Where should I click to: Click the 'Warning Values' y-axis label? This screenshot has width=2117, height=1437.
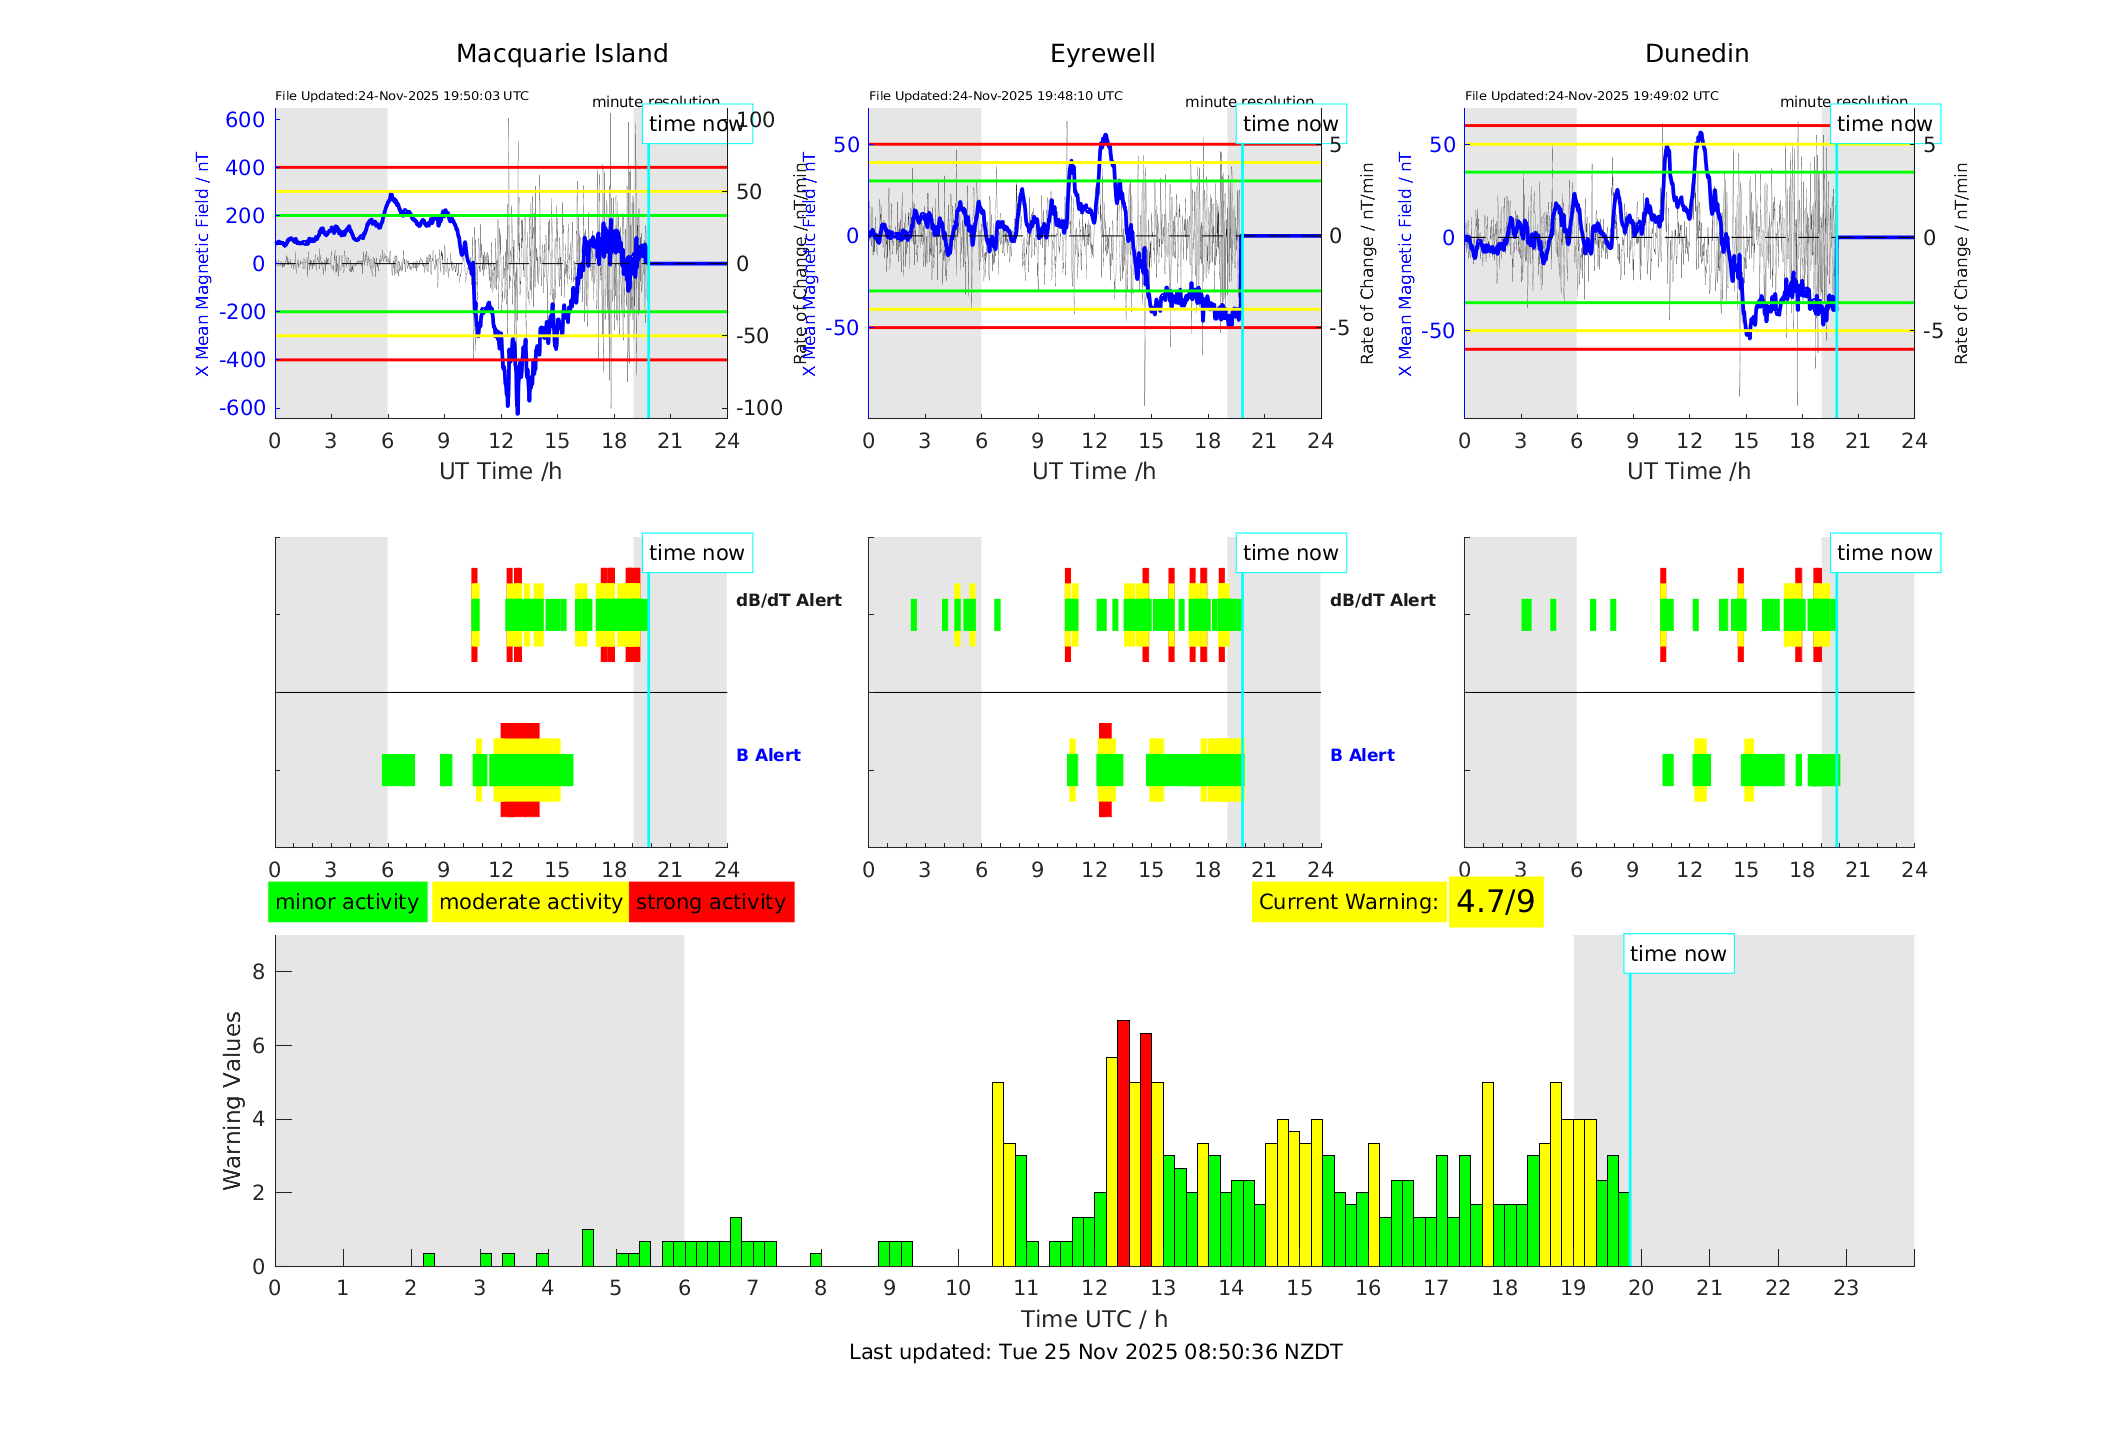(233, 1100)
